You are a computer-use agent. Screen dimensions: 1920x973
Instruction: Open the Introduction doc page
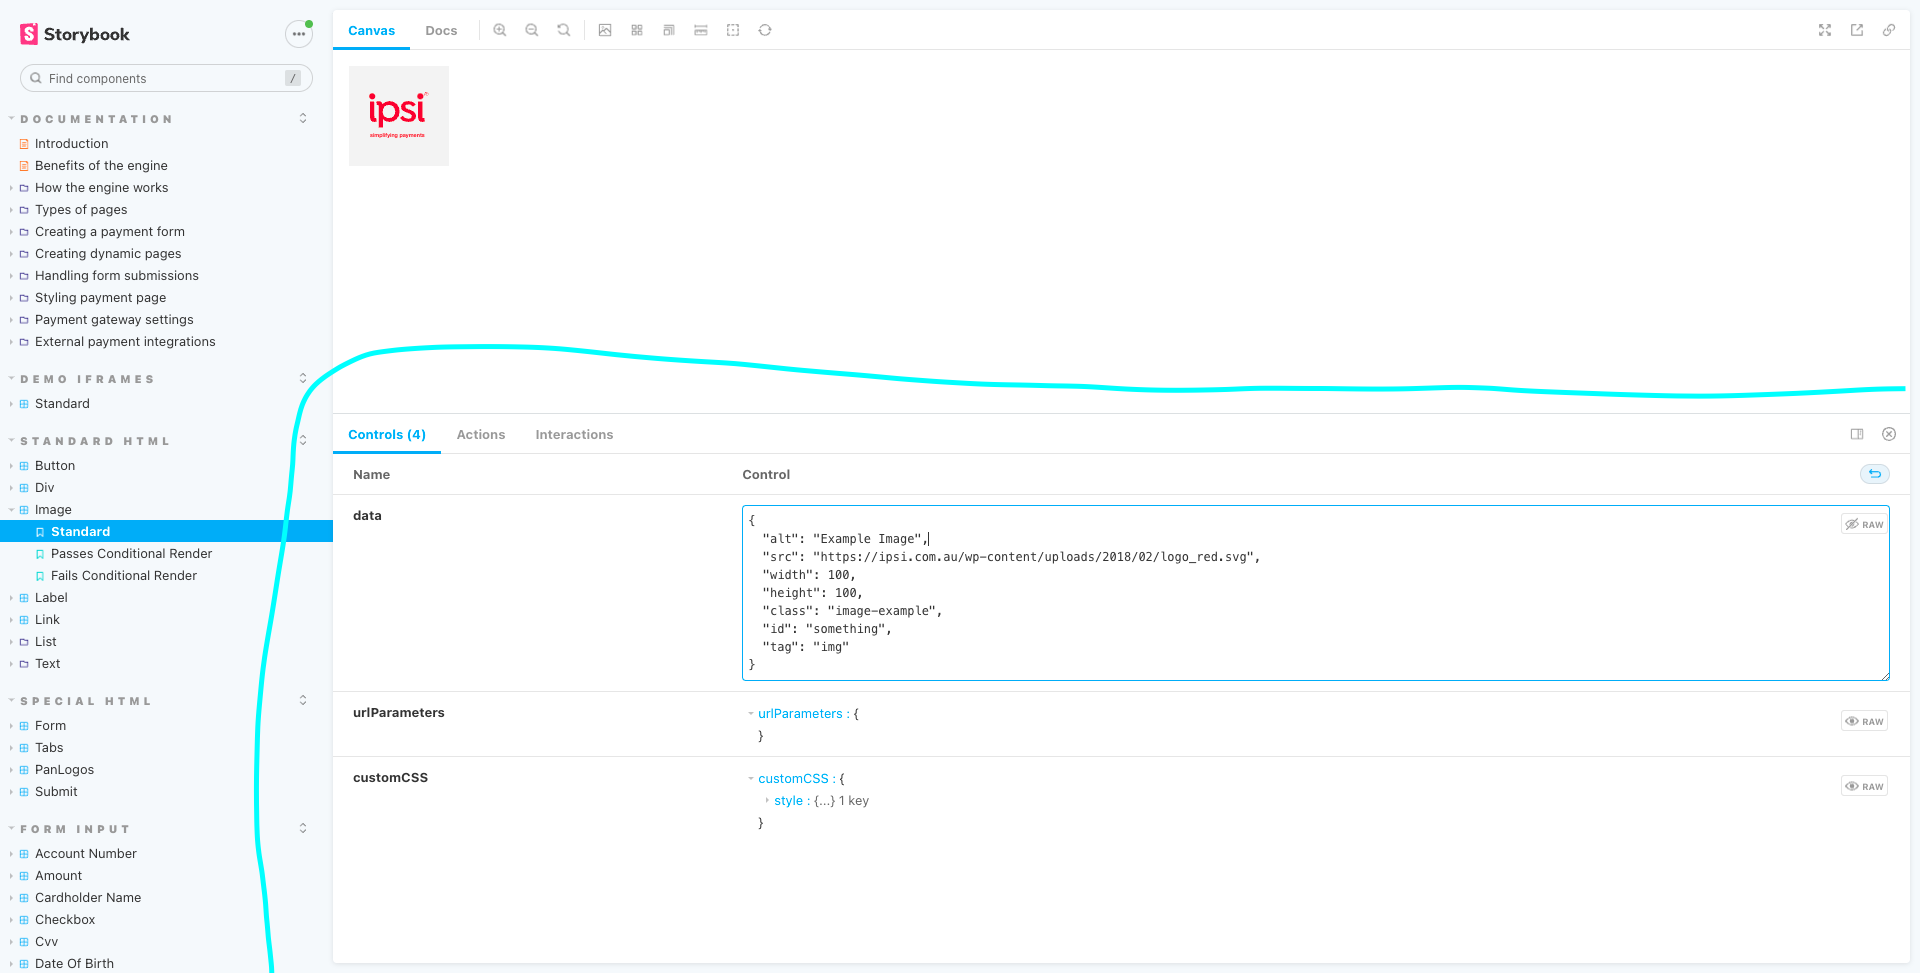coord(71,144)
